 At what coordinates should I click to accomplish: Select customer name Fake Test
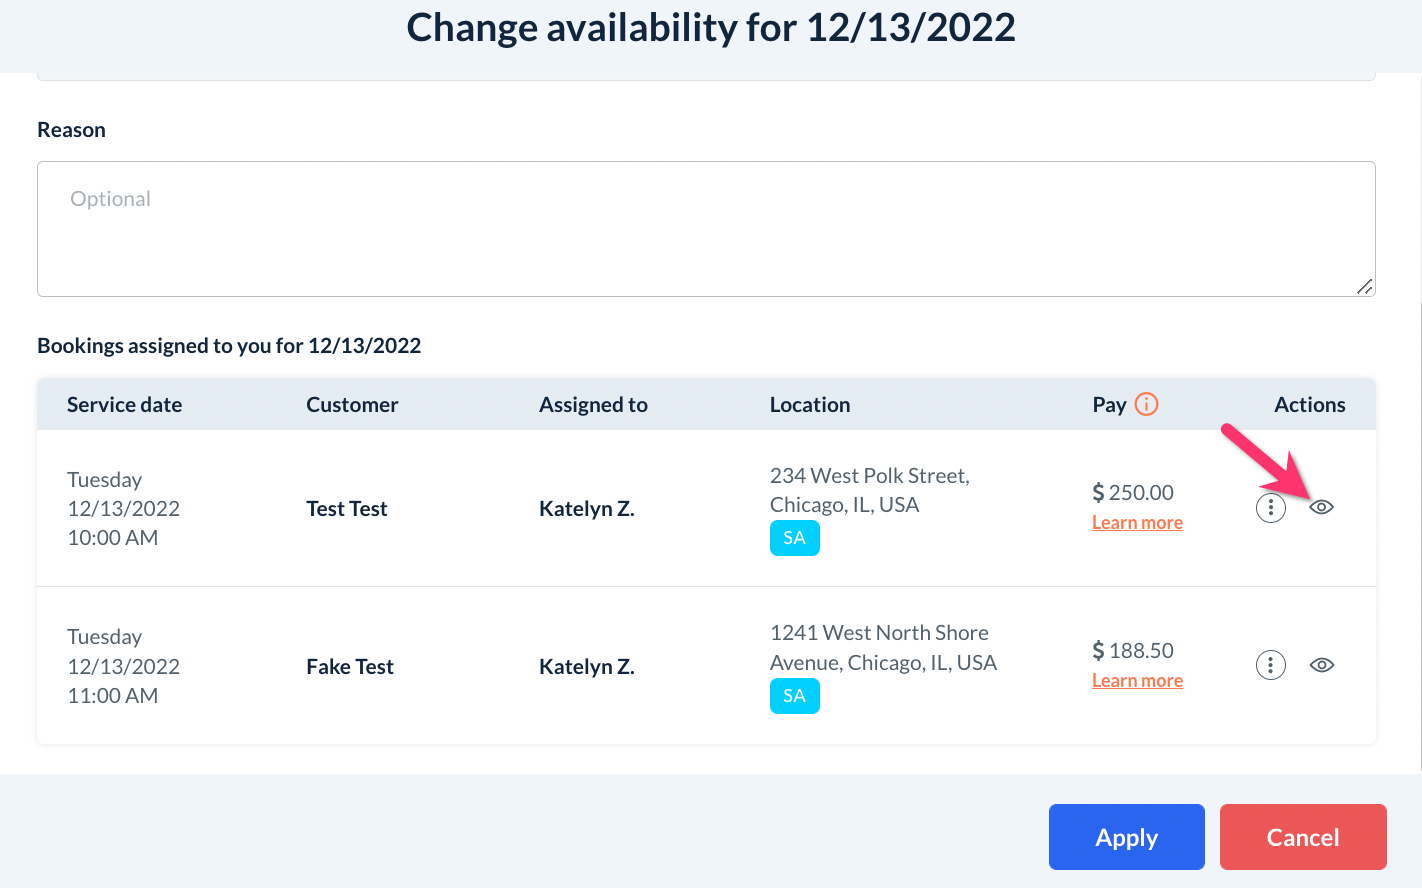[349, 667]
